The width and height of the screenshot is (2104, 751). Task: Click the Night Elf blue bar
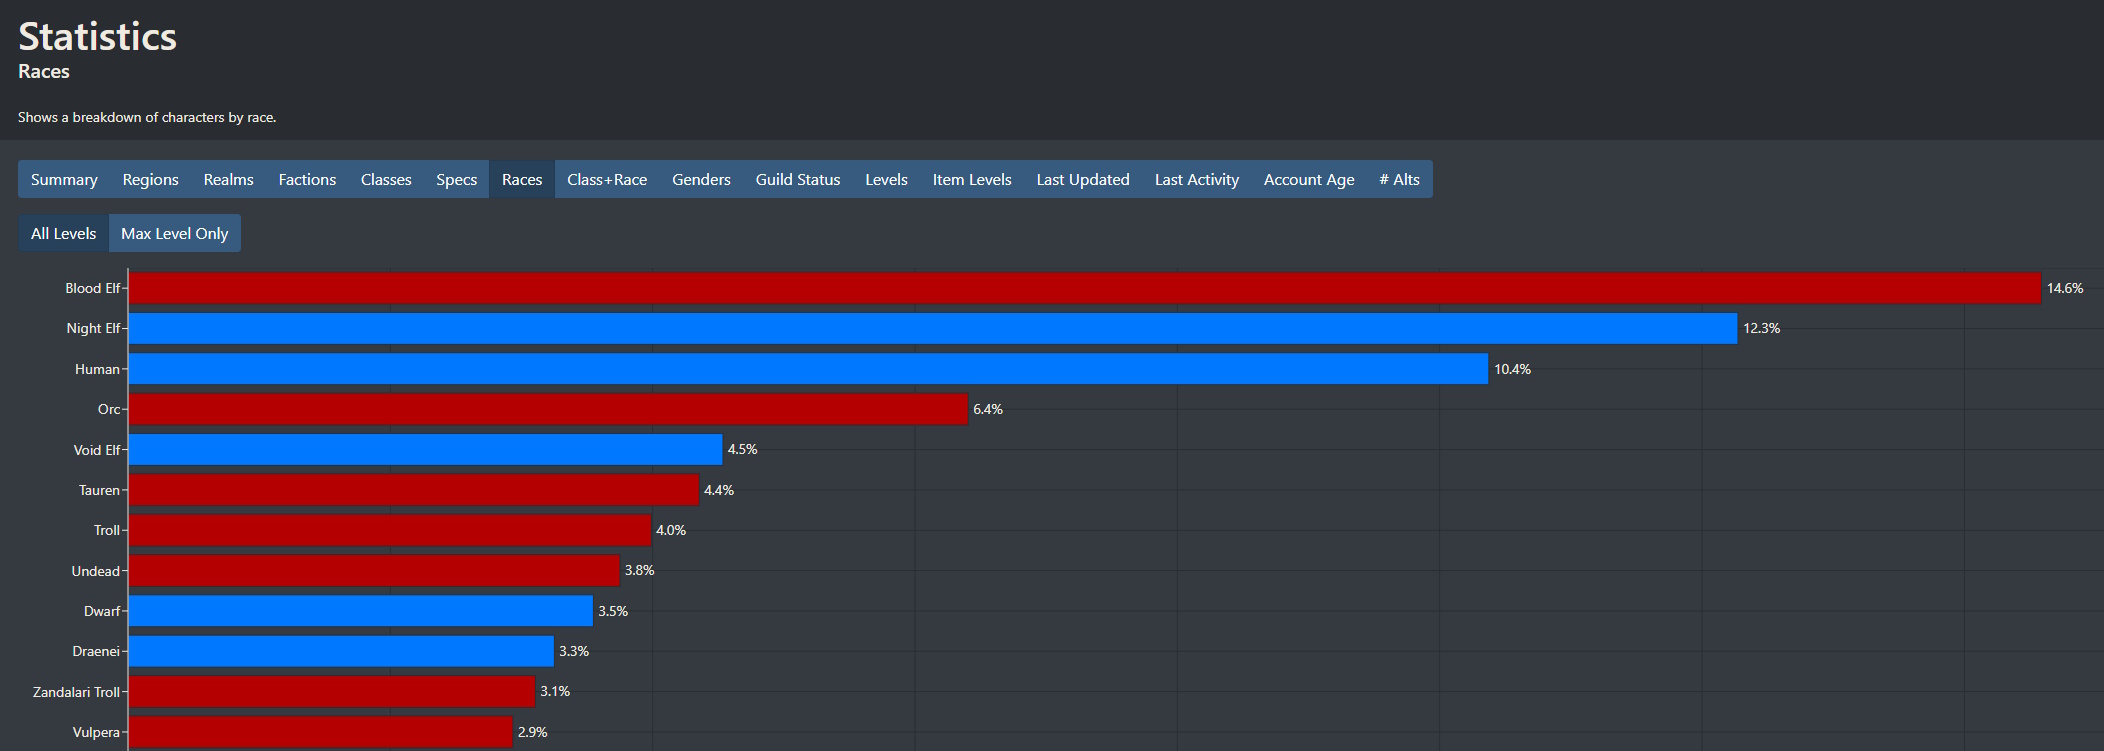[933, 328]
